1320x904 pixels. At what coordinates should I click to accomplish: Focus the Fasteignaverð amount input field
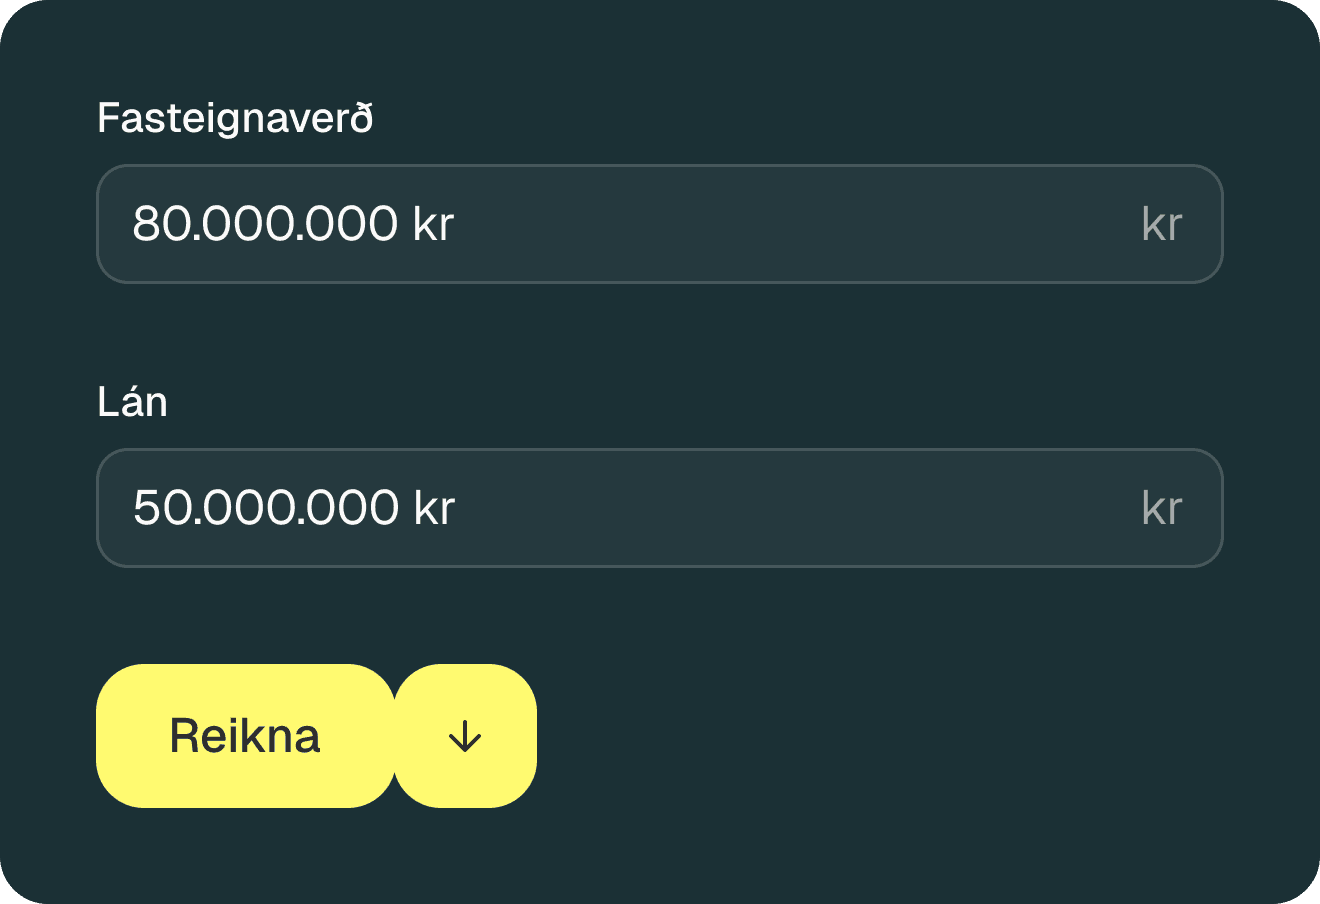(600, 224)
